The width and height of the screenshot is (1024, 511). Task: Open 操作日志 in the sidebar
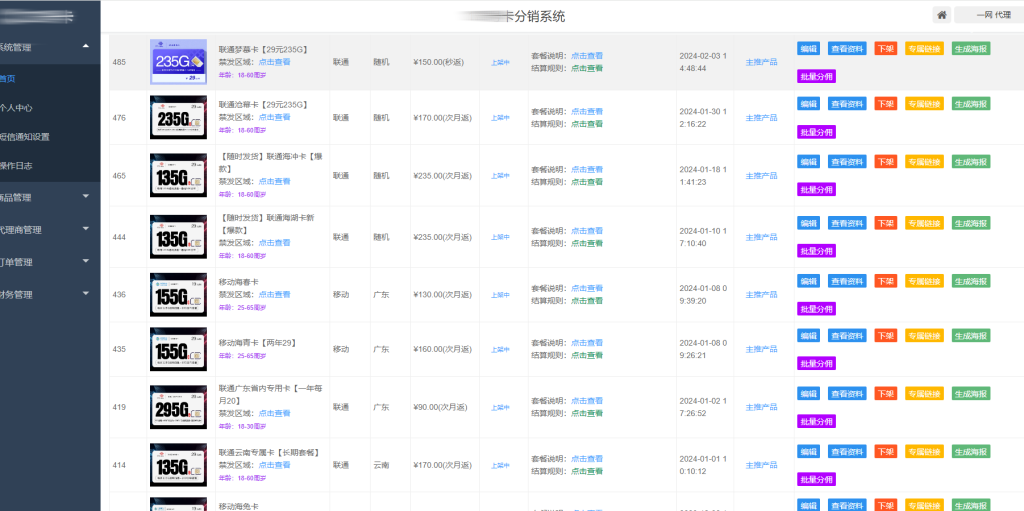coord(22,165)
